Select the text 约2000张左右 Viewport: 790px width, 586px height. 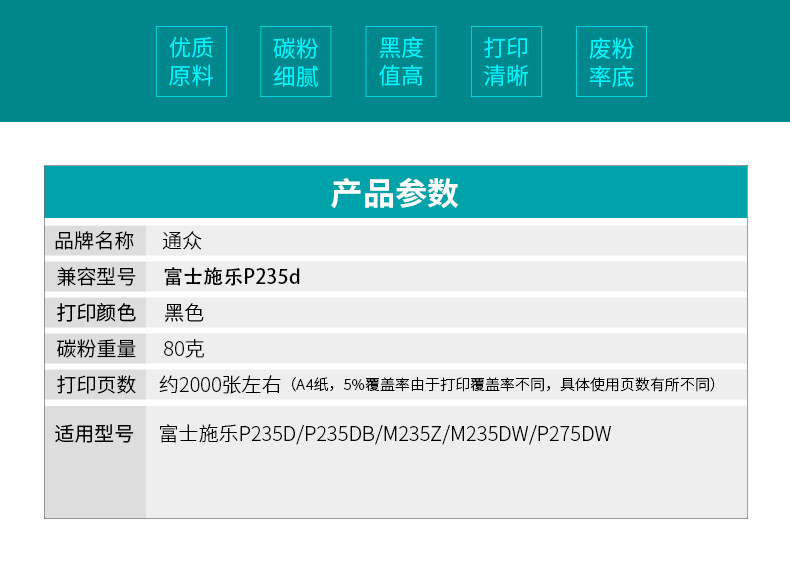click(220, 385)
